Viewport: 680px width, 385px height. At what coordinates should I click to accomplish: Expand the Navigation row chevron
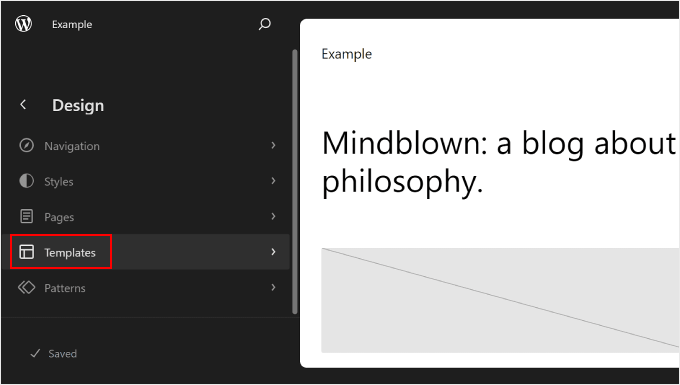pyautogui.click(x=273, y=145)
